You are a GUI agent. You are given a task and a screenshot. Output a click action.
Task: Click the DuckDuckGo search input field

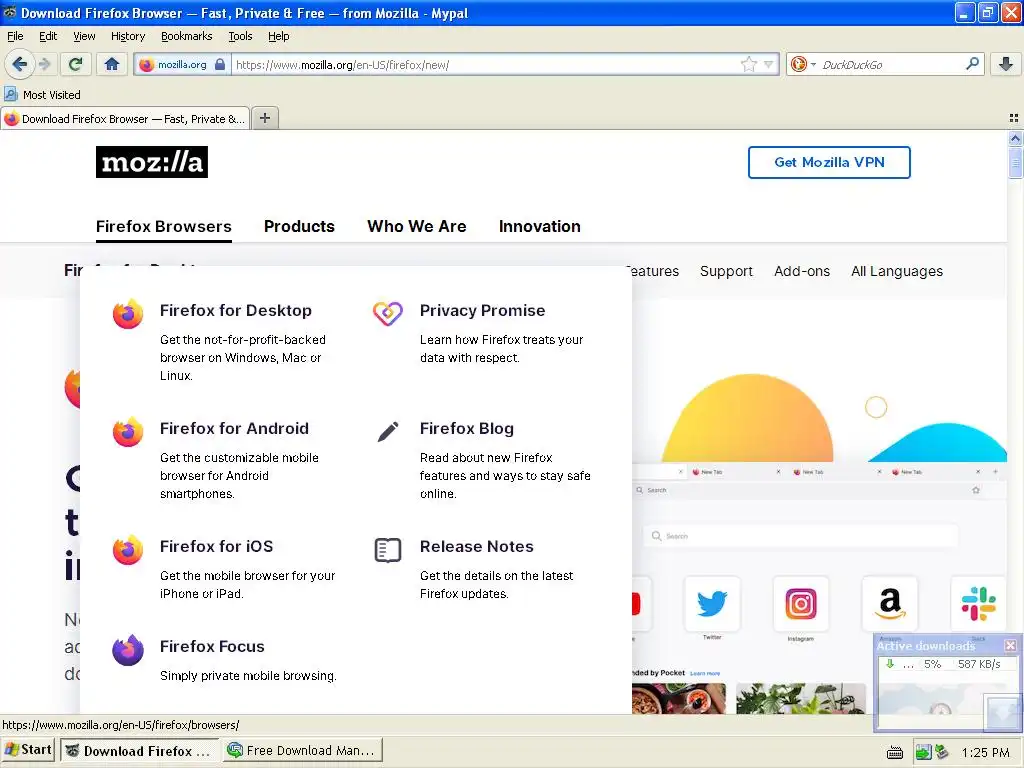tap(891, 65)
